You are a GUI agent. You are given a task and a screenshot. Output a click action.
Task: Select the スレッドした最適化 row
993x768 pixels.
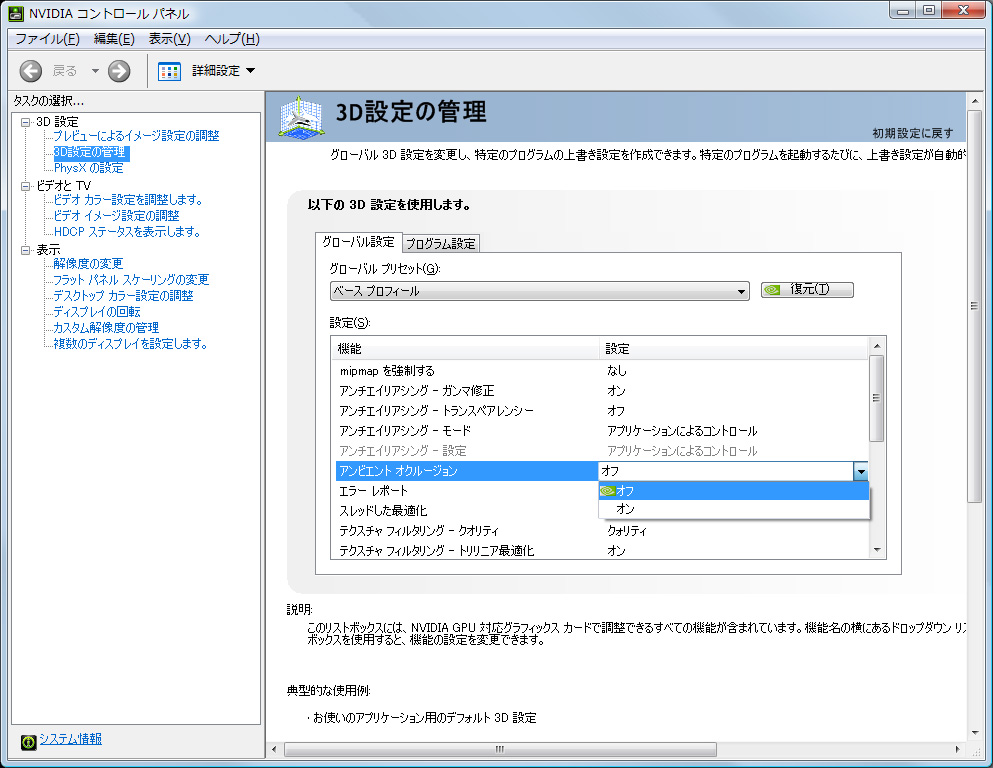(466, 510)
